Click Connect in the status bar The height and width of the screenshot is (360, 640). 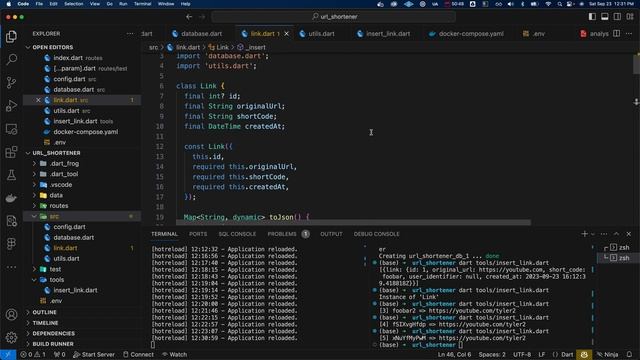tap(138, 354)
